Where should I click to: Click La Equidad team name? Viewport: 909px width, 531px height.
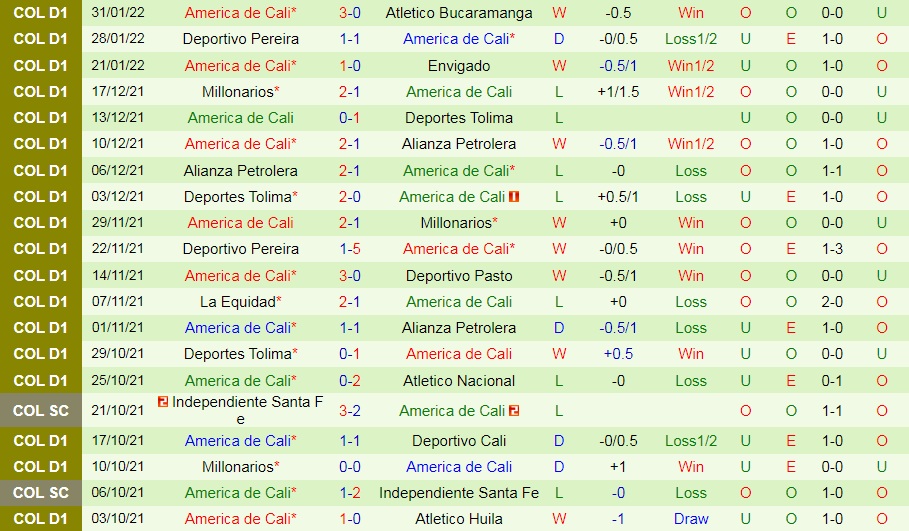click(237, 301)
